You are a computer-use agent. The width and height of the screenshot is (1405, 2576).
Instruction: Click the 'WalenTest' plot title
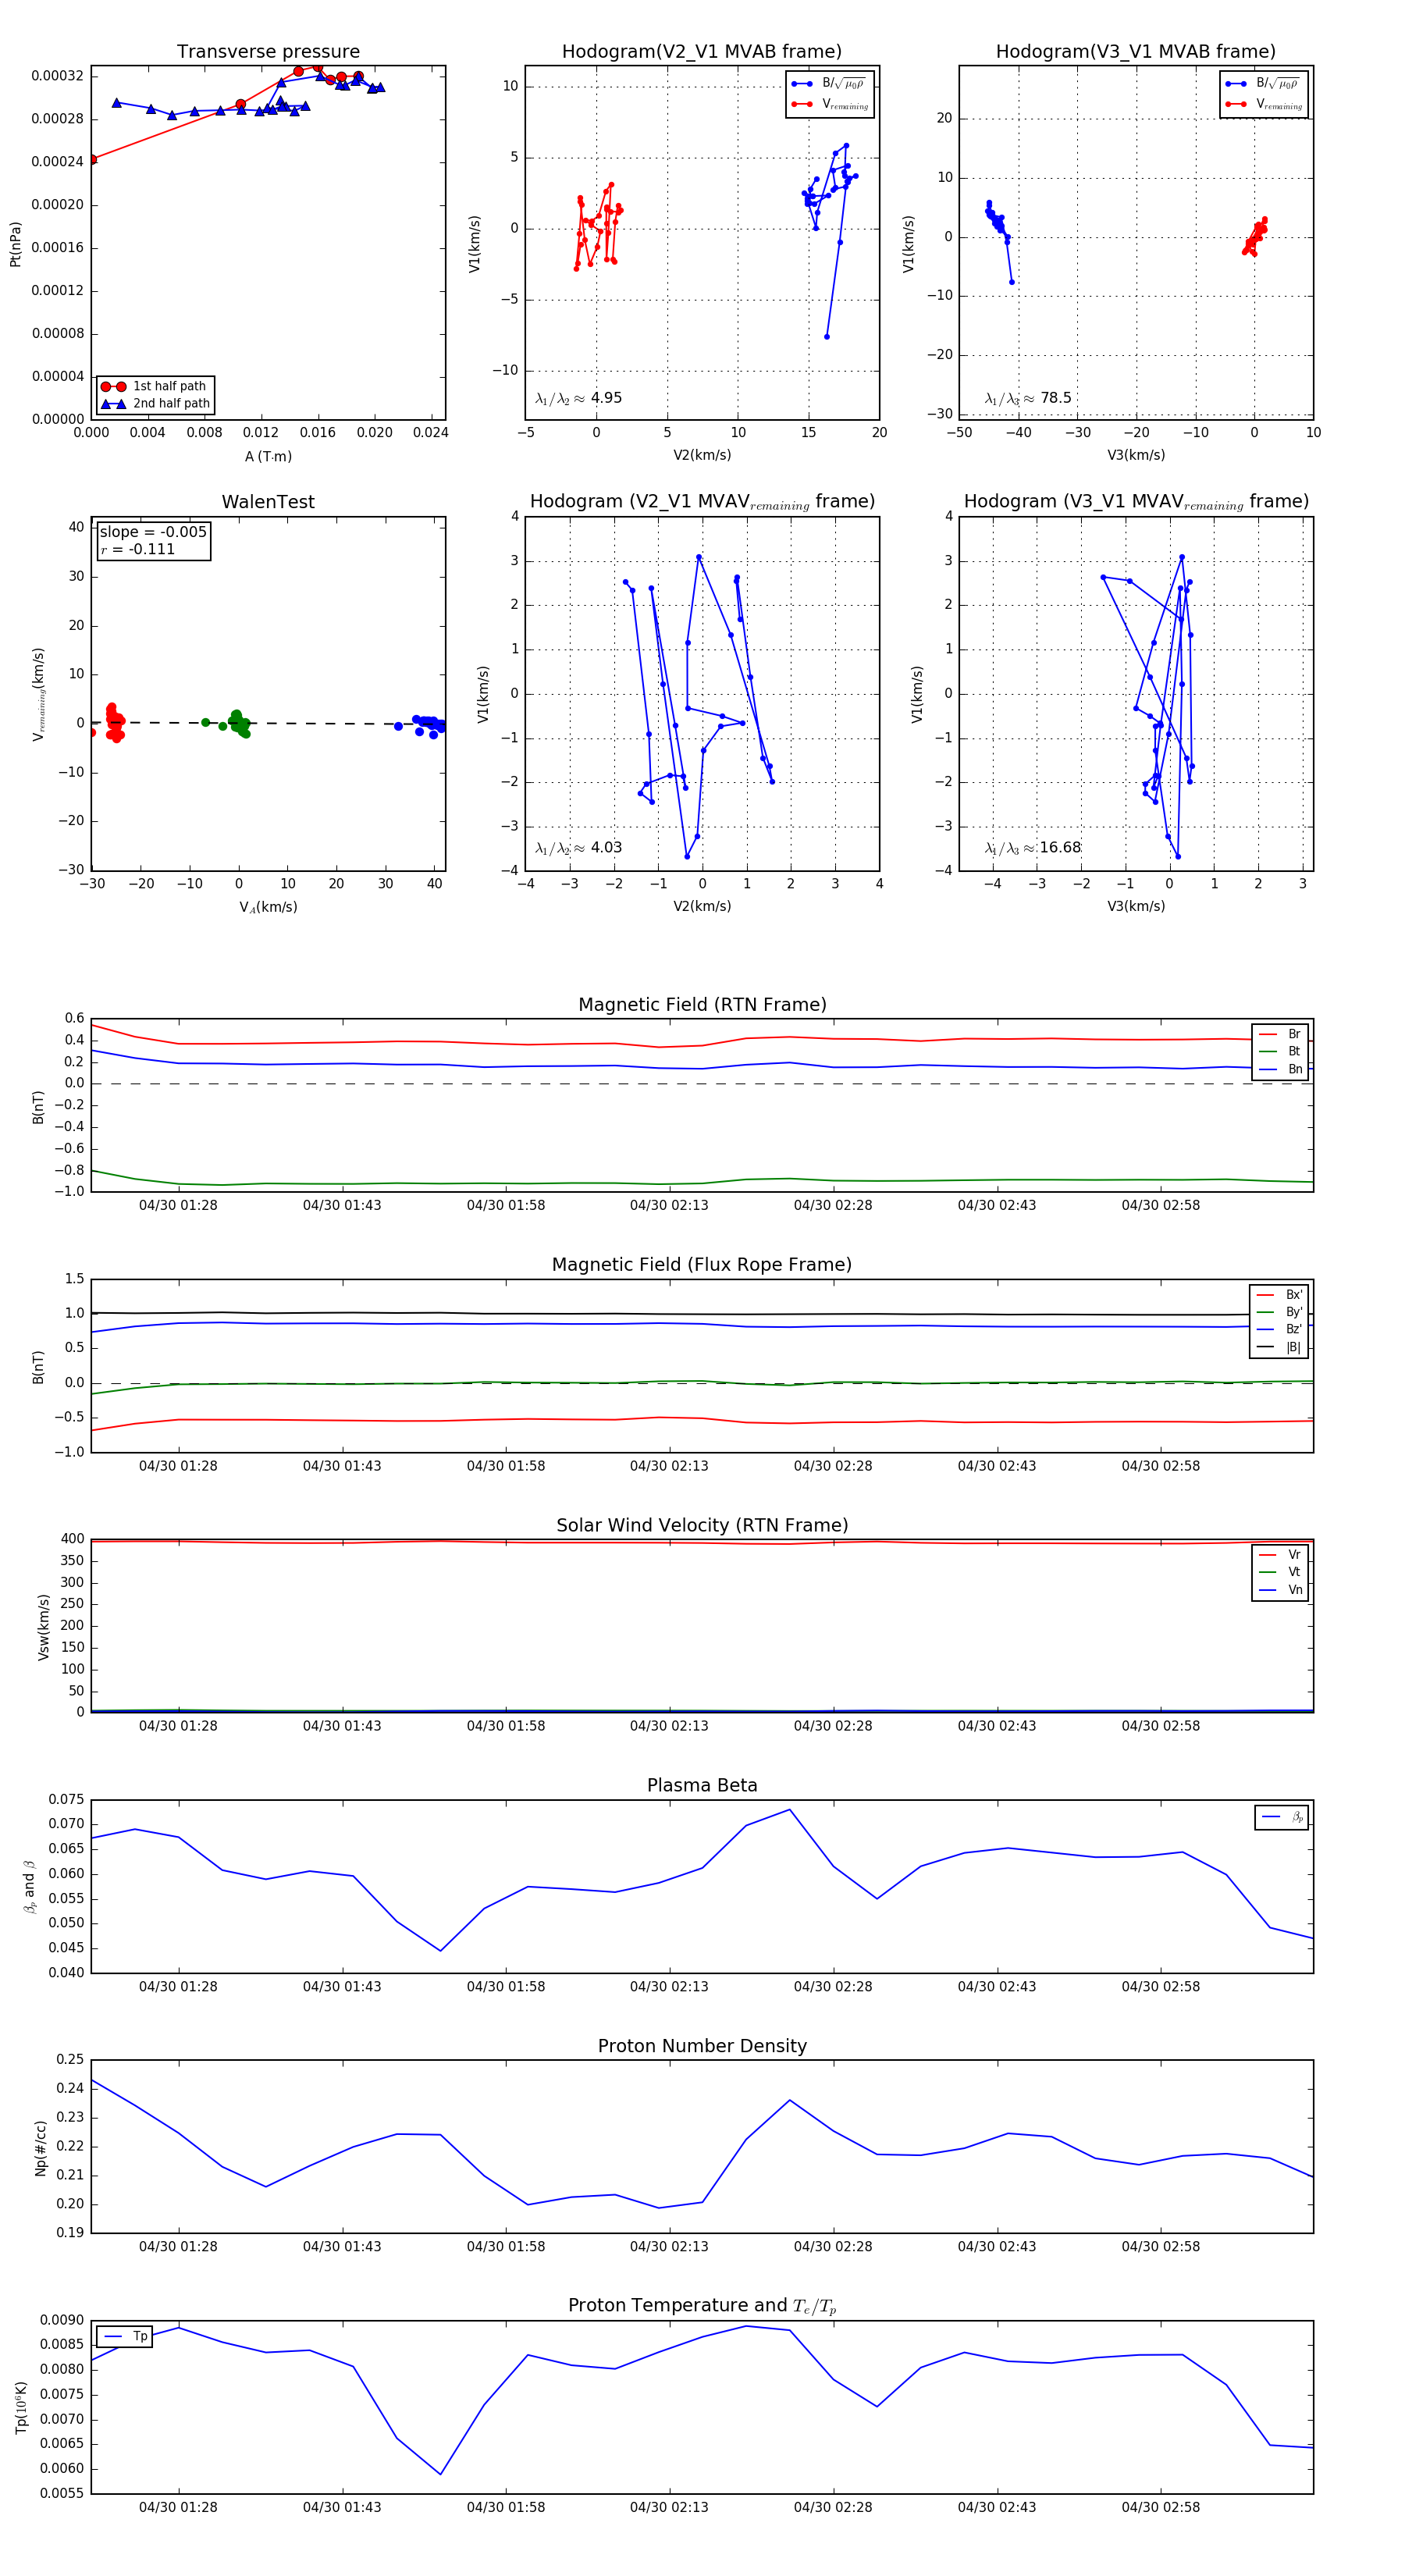point(268,502)
